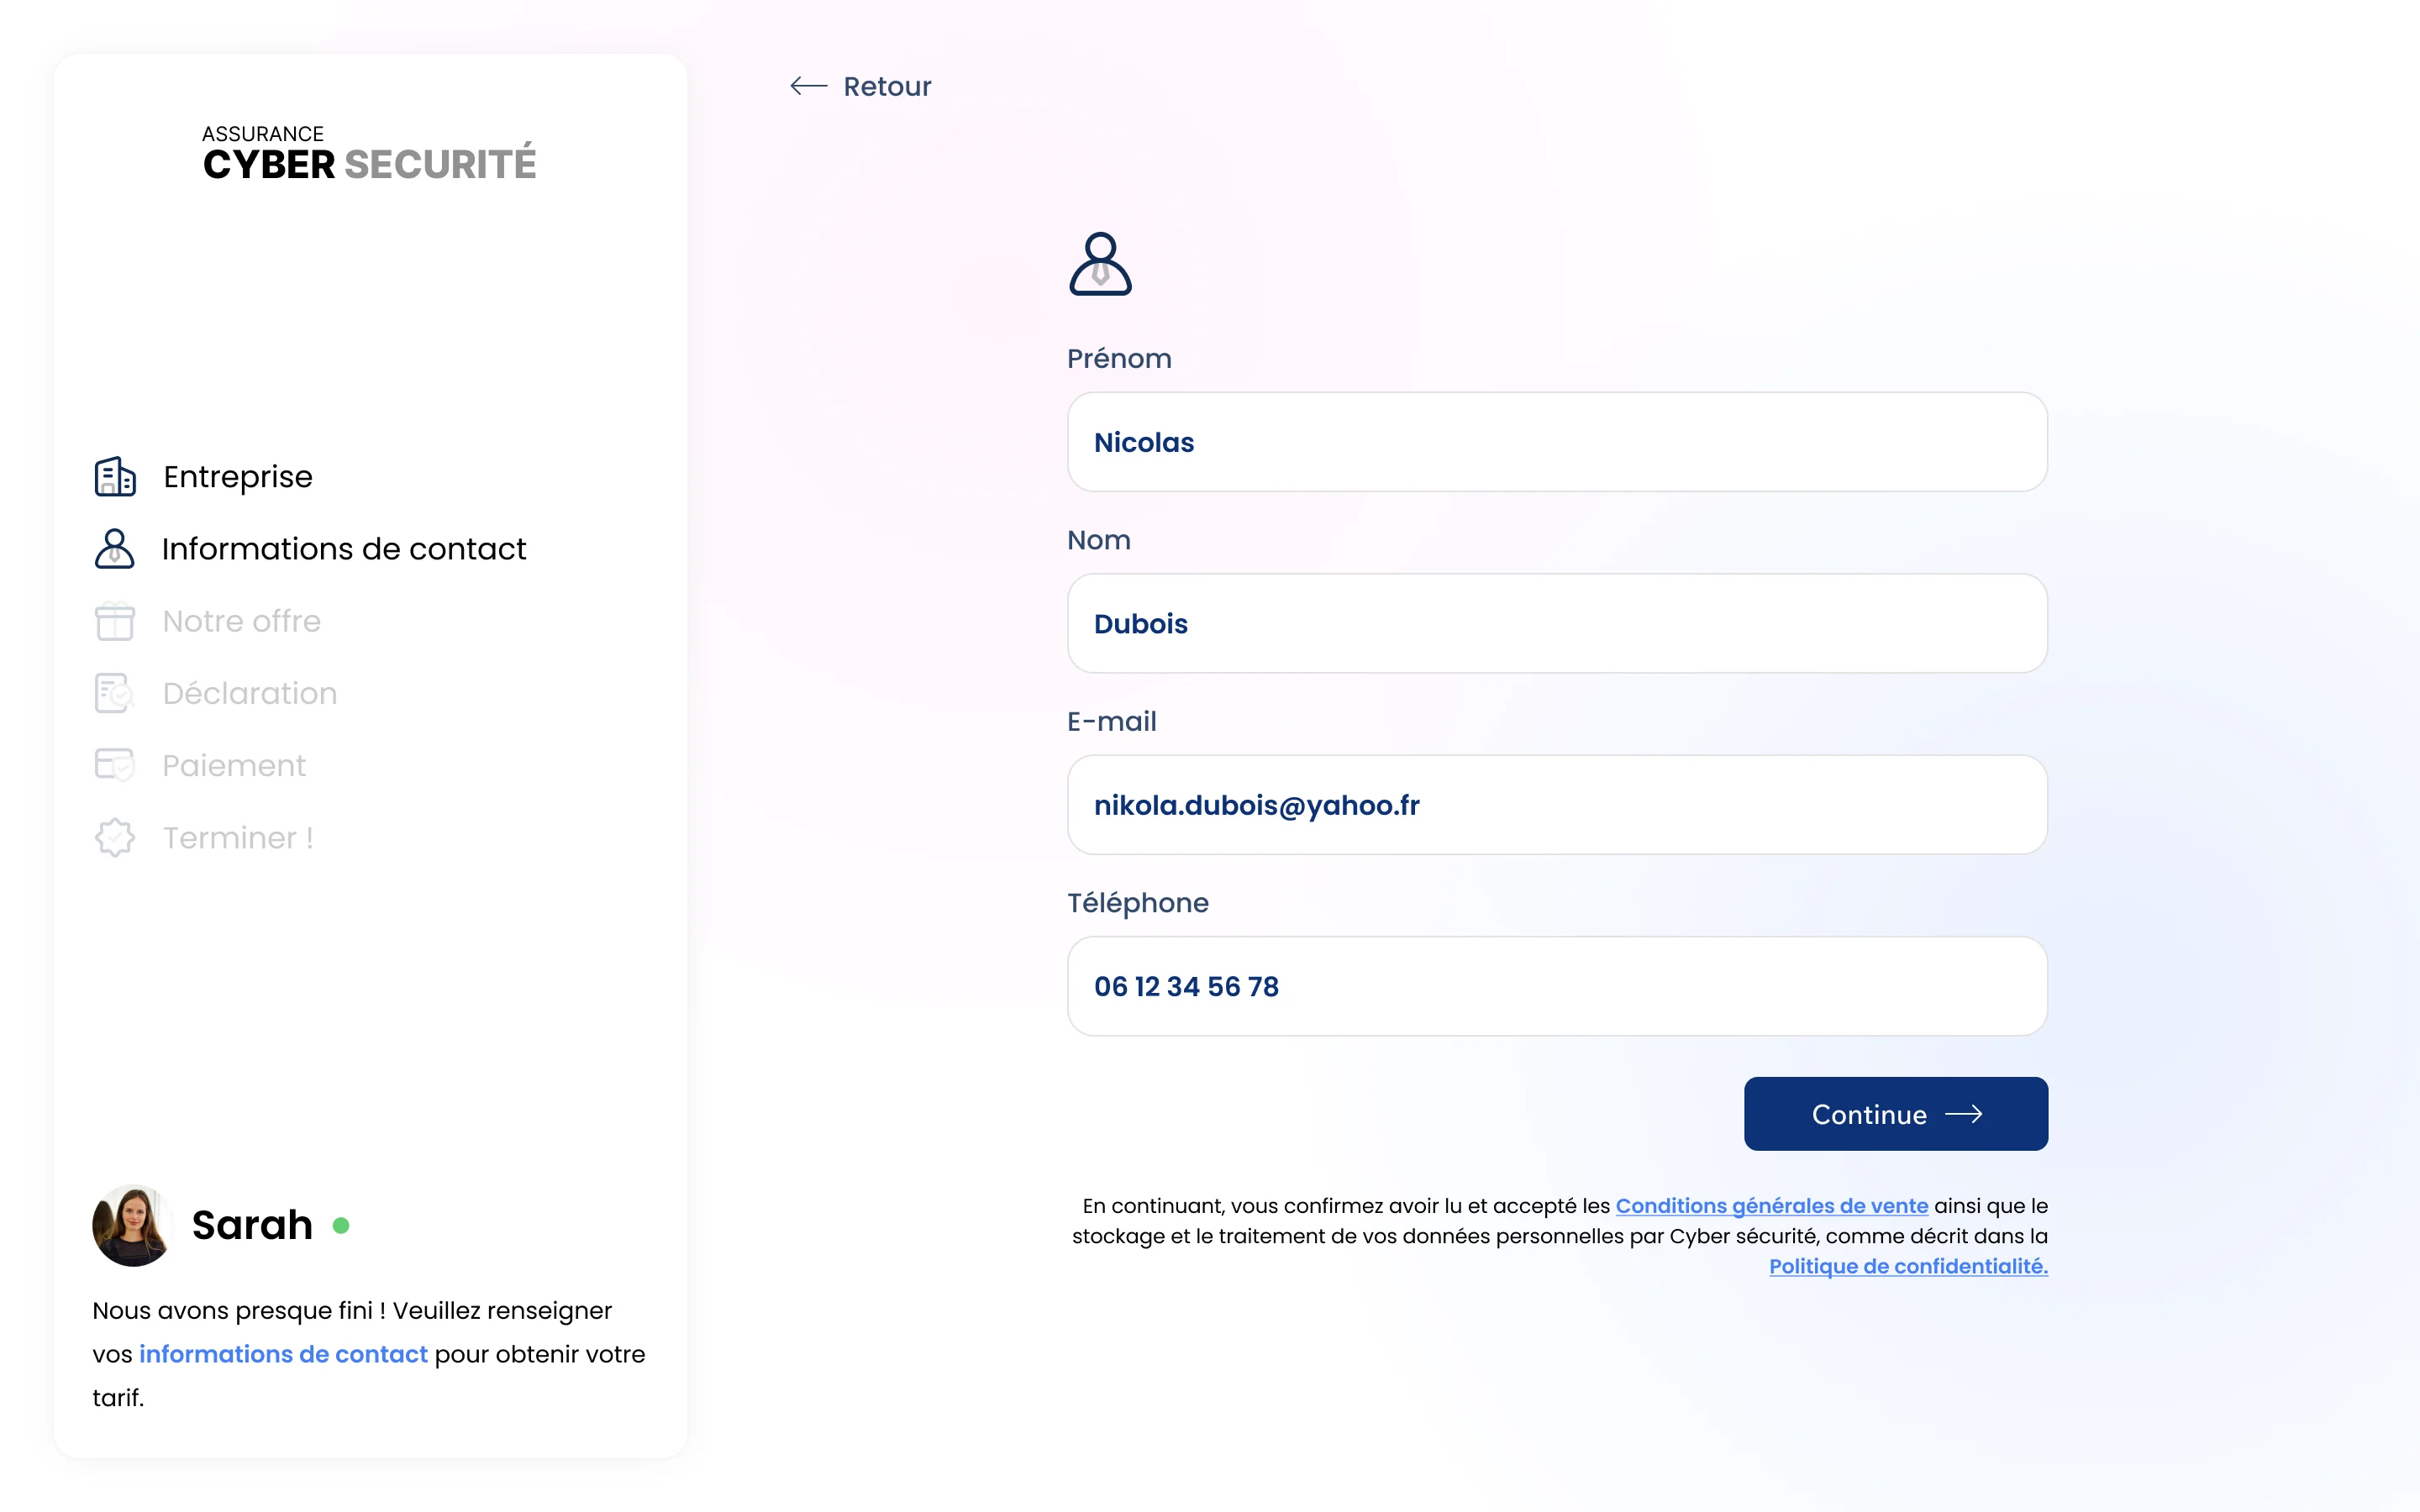The width and height of the screenshot is (2420, 1512).
Task: Click the Prénom label
Action: (x=1119, y=358)
